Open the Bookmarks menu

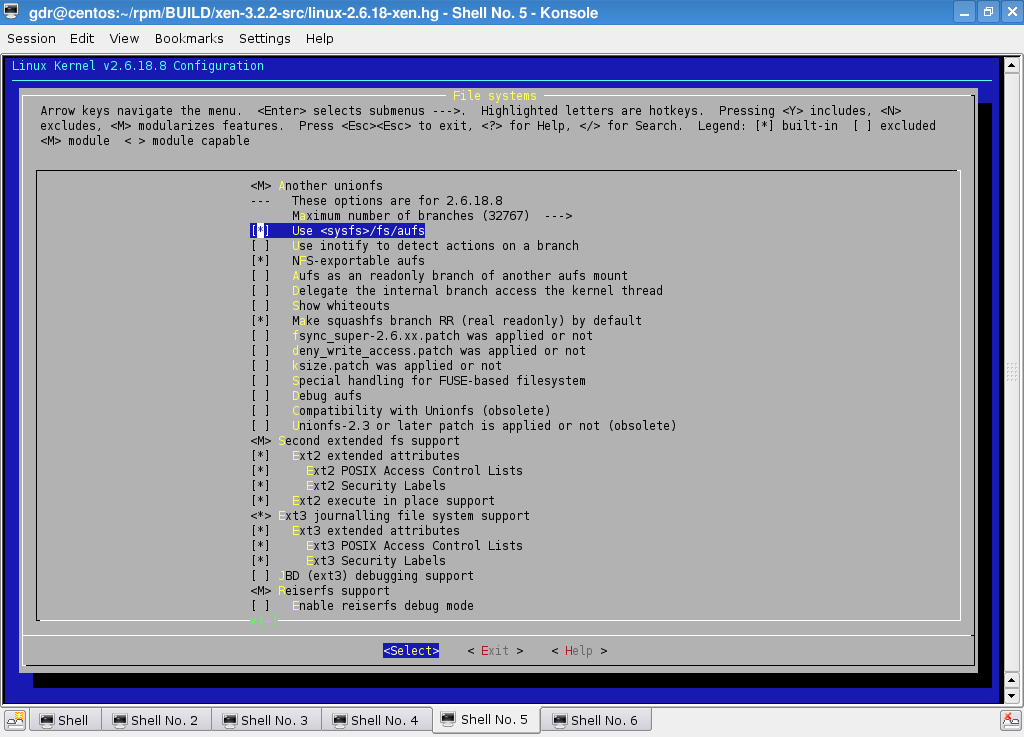(x=190, y=38)
